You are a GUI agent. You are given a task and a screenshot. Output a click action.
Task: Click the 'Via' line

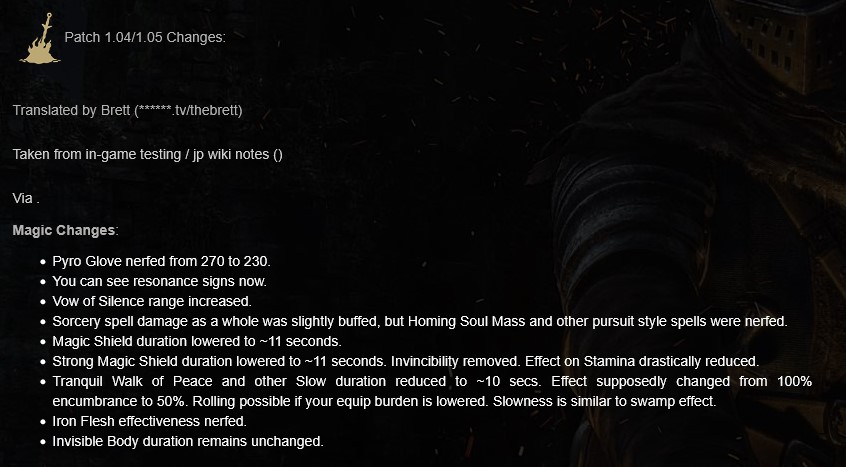(26, 197)
